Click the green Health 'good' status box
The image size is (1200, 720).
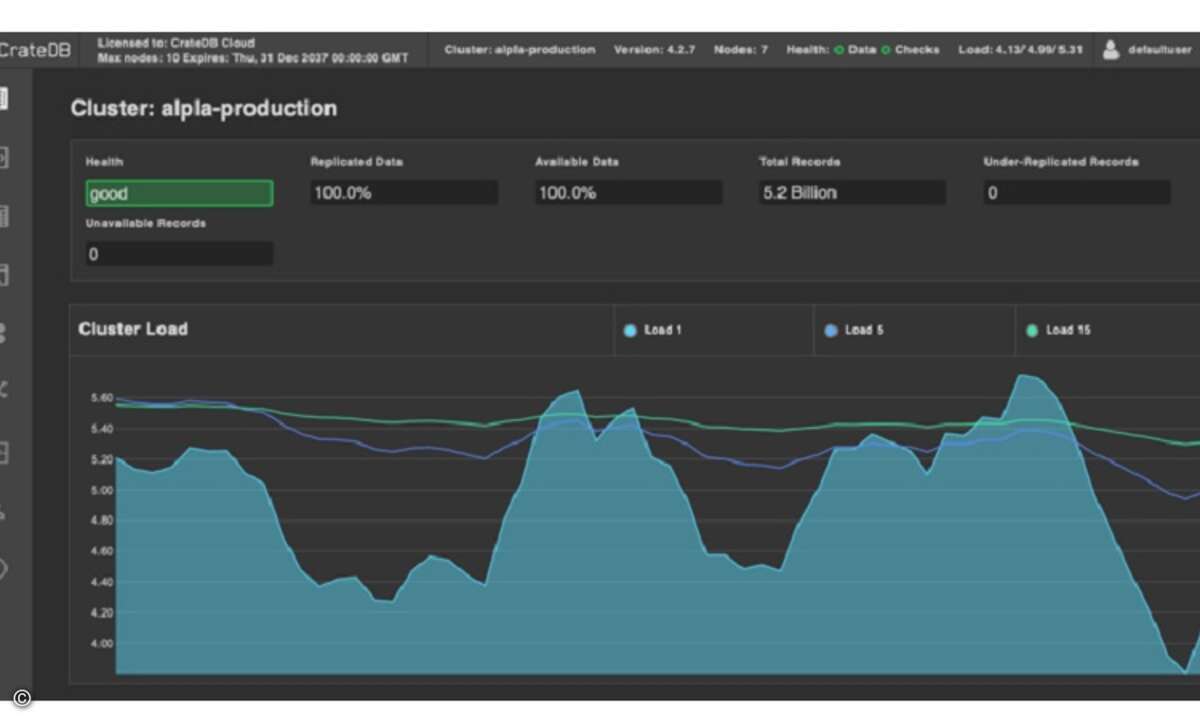(179, 193)
